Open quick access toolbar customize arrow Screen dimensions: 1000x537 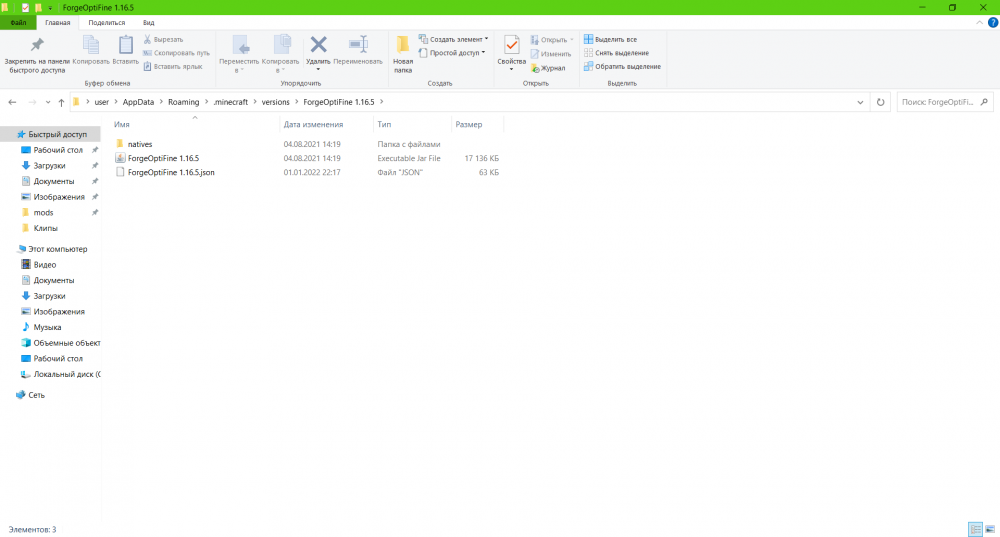[50, 8]
